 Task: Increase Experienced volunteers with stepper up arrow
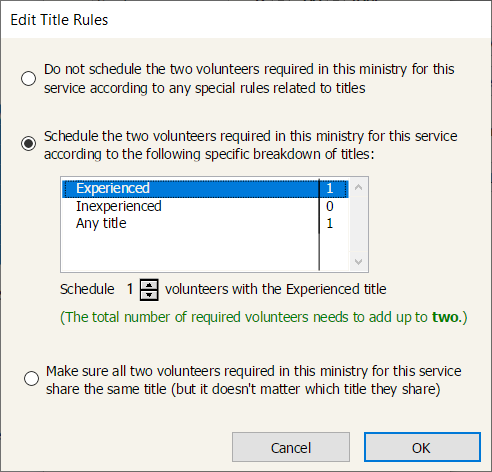tap(149, 285)
